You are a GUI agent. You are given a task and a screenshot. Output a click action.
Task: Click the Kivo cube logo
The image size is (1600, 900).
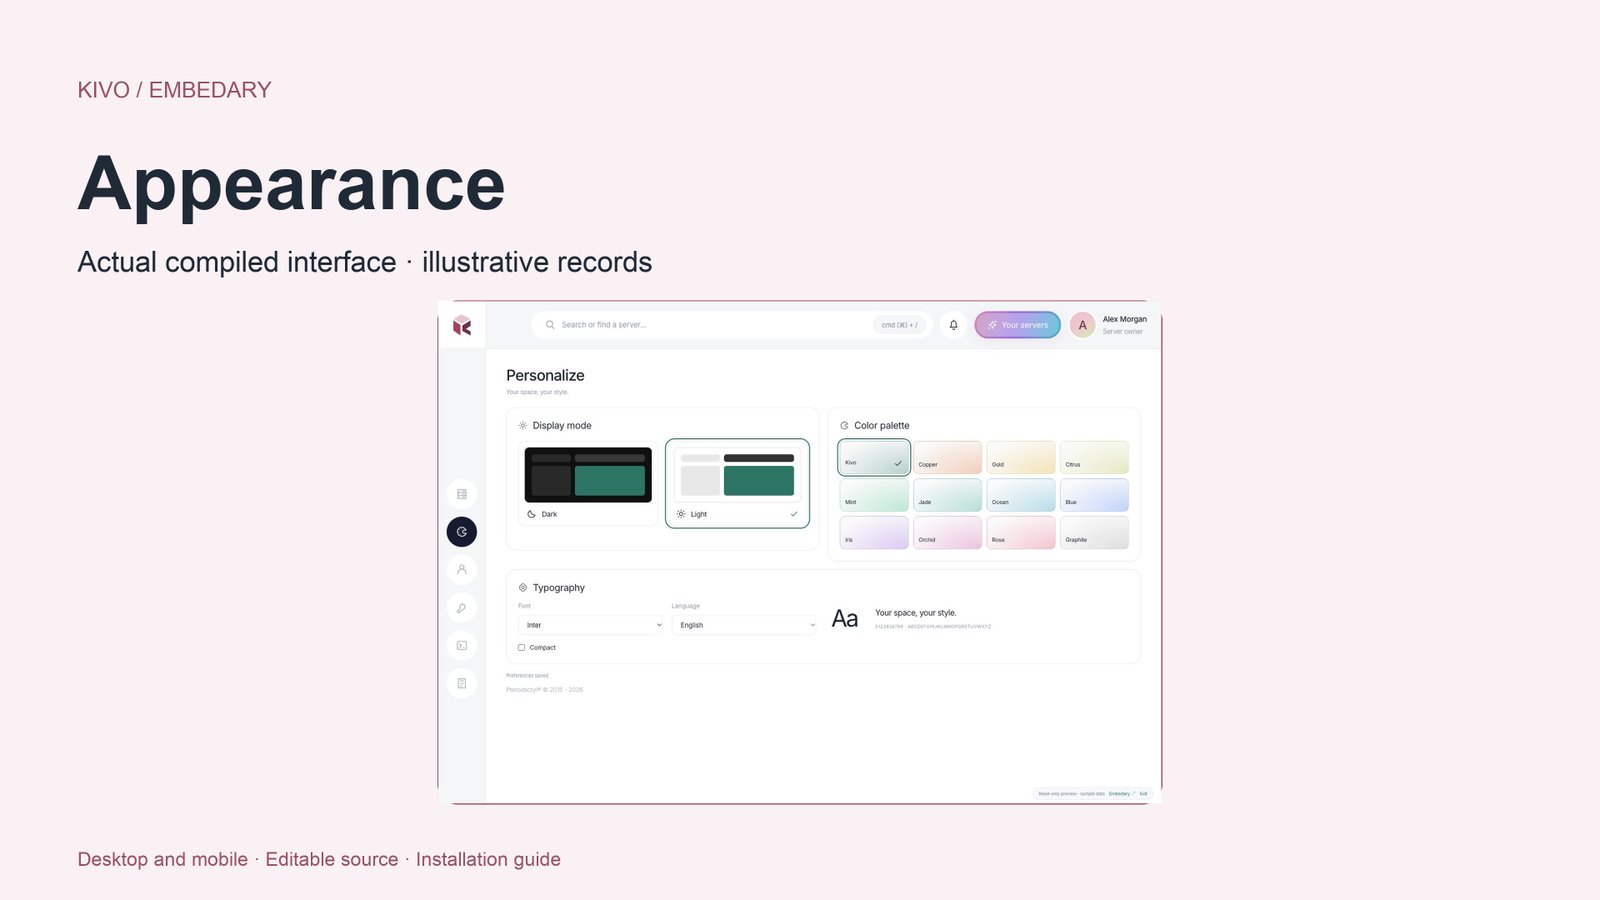(462, 325)
